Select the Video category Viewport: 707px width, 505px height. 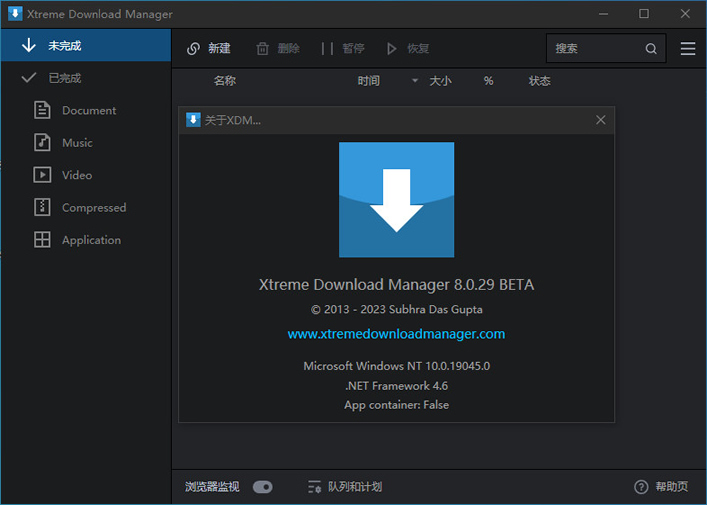86,175
